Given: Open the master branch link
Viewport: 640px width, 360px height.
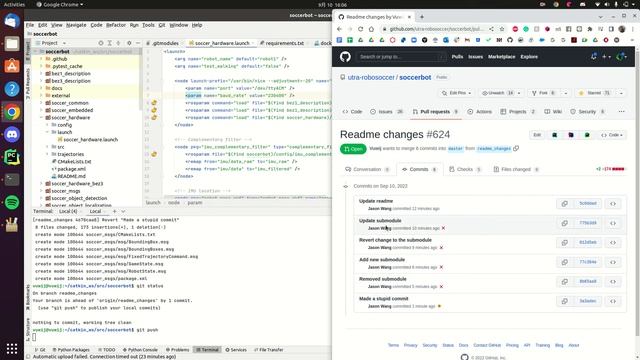Looking at the screenshot, I should 456,149.
